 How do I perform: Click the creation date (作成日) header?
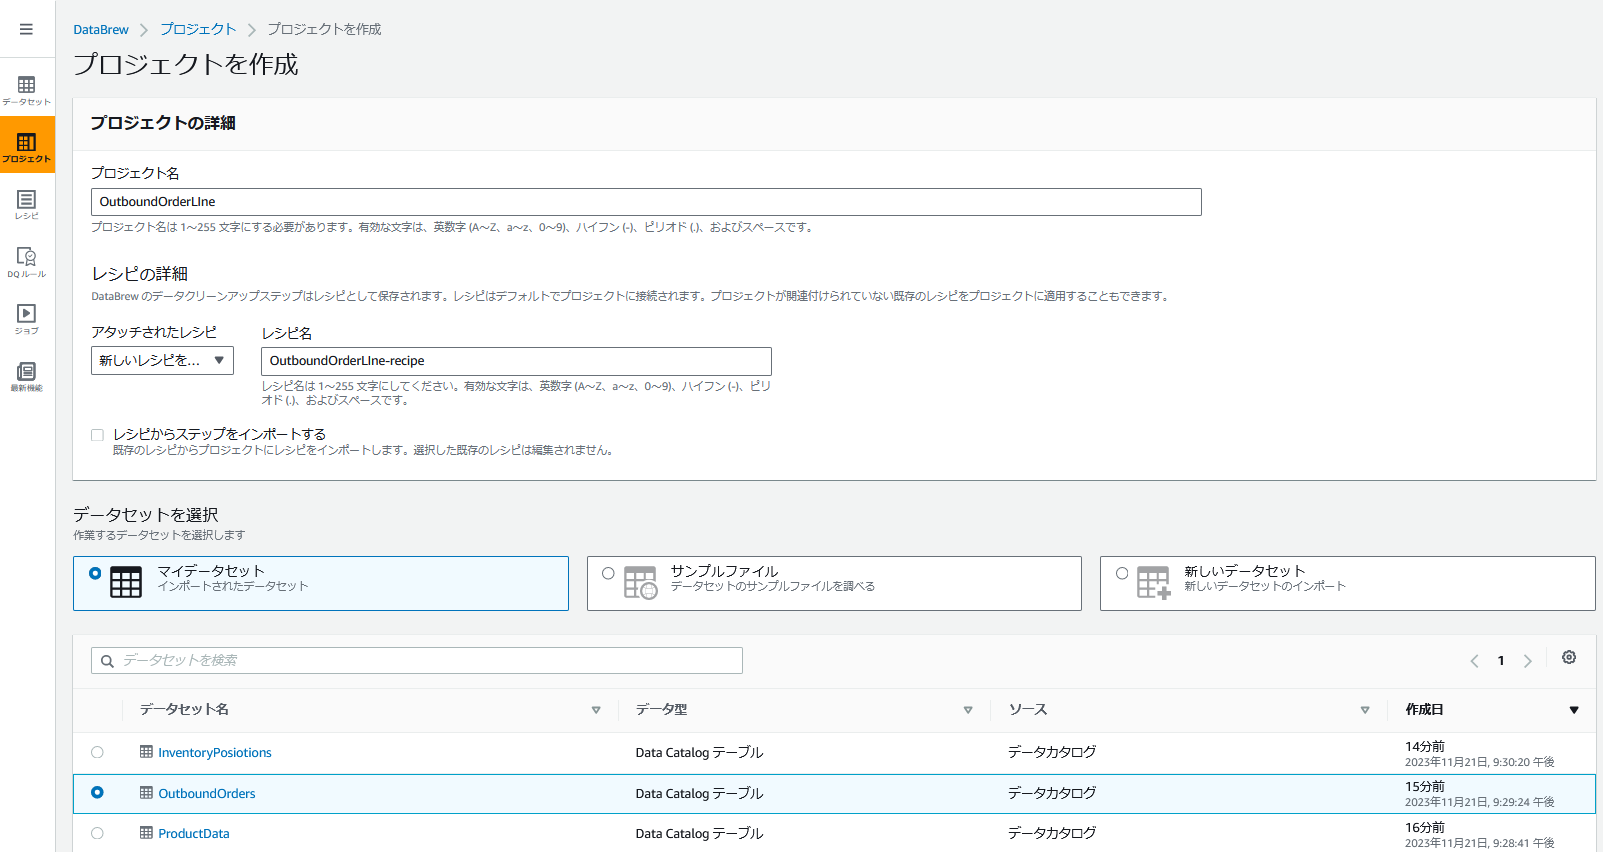(1424, 709)
